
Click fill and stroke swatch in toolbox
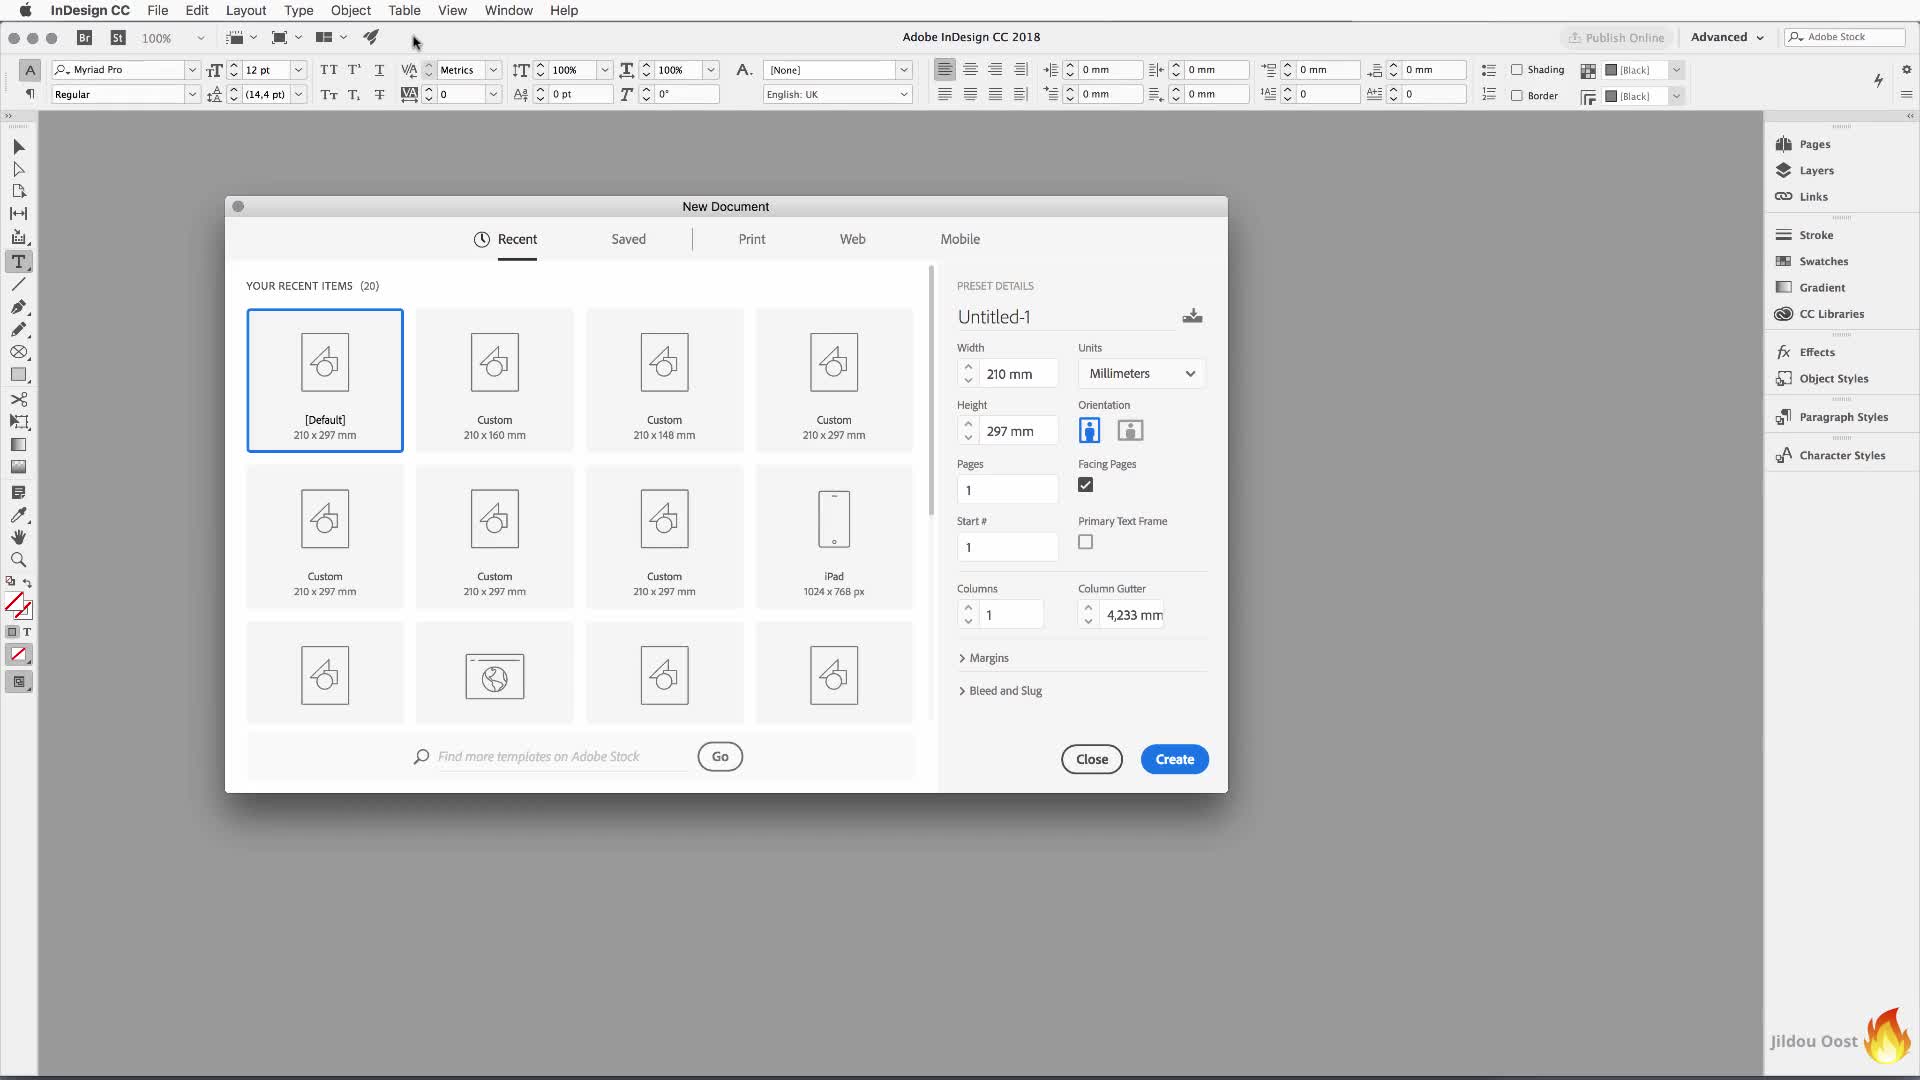[x=18, y=606]
